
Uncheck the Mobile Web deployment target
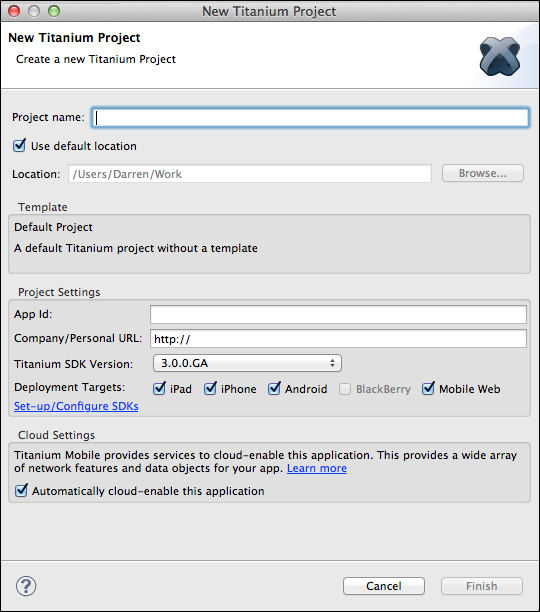coord(428,388)
